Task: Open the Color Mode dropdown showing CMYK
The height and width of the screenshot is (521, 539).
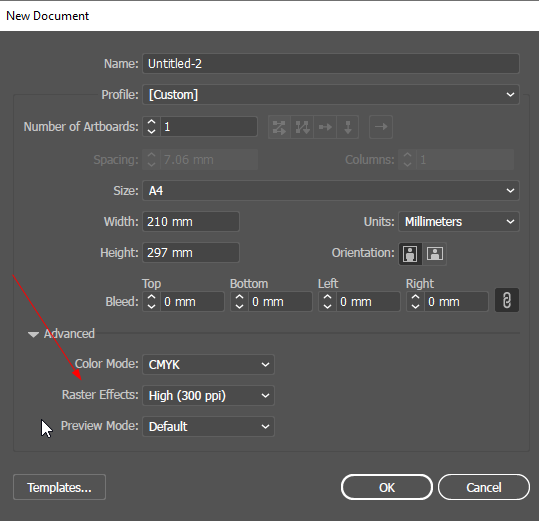Action: tap(208, 364)
